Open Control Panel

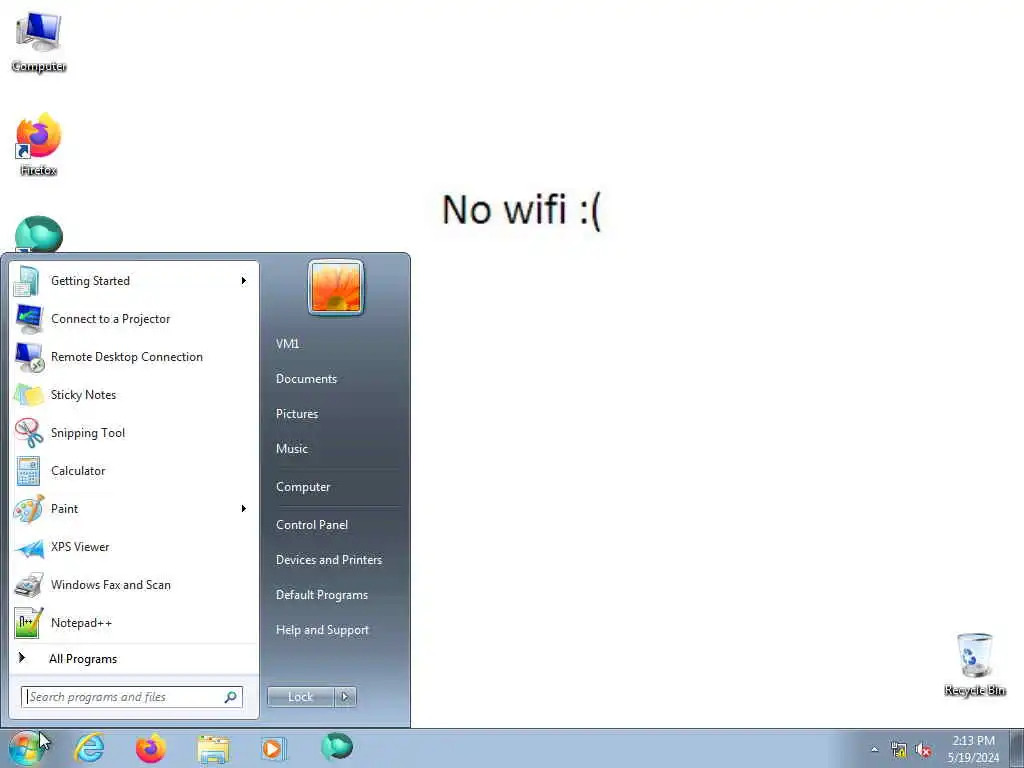pyautogui.click(x=312, y=525)
